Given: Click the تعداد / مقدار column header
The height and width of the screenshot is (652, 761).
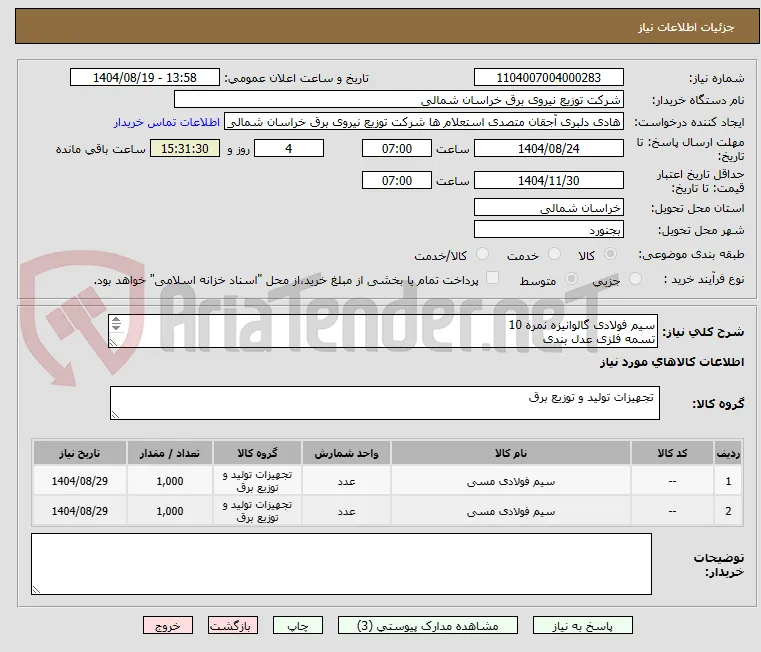Looking at the screenshot, I should (169, 453).
